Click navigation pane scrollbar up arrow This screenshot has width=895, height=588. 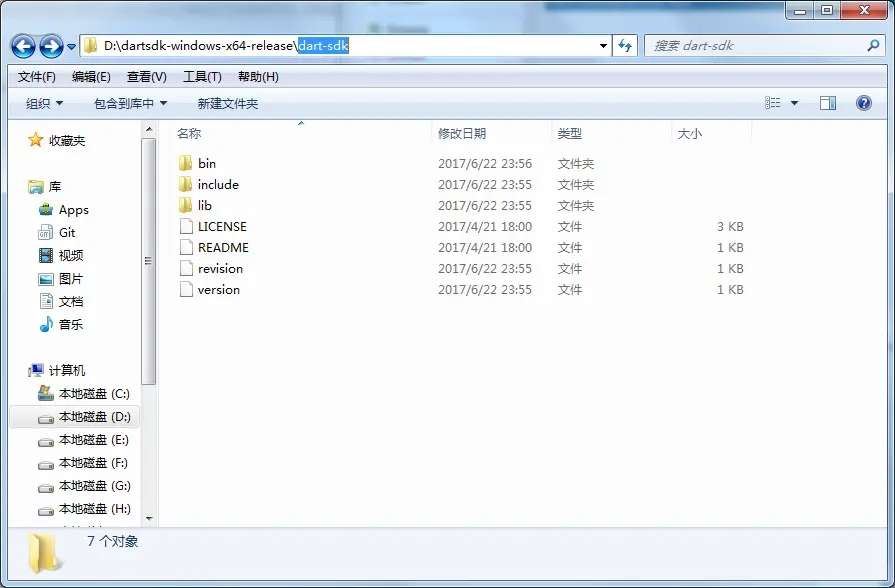(x=149, y=130)
